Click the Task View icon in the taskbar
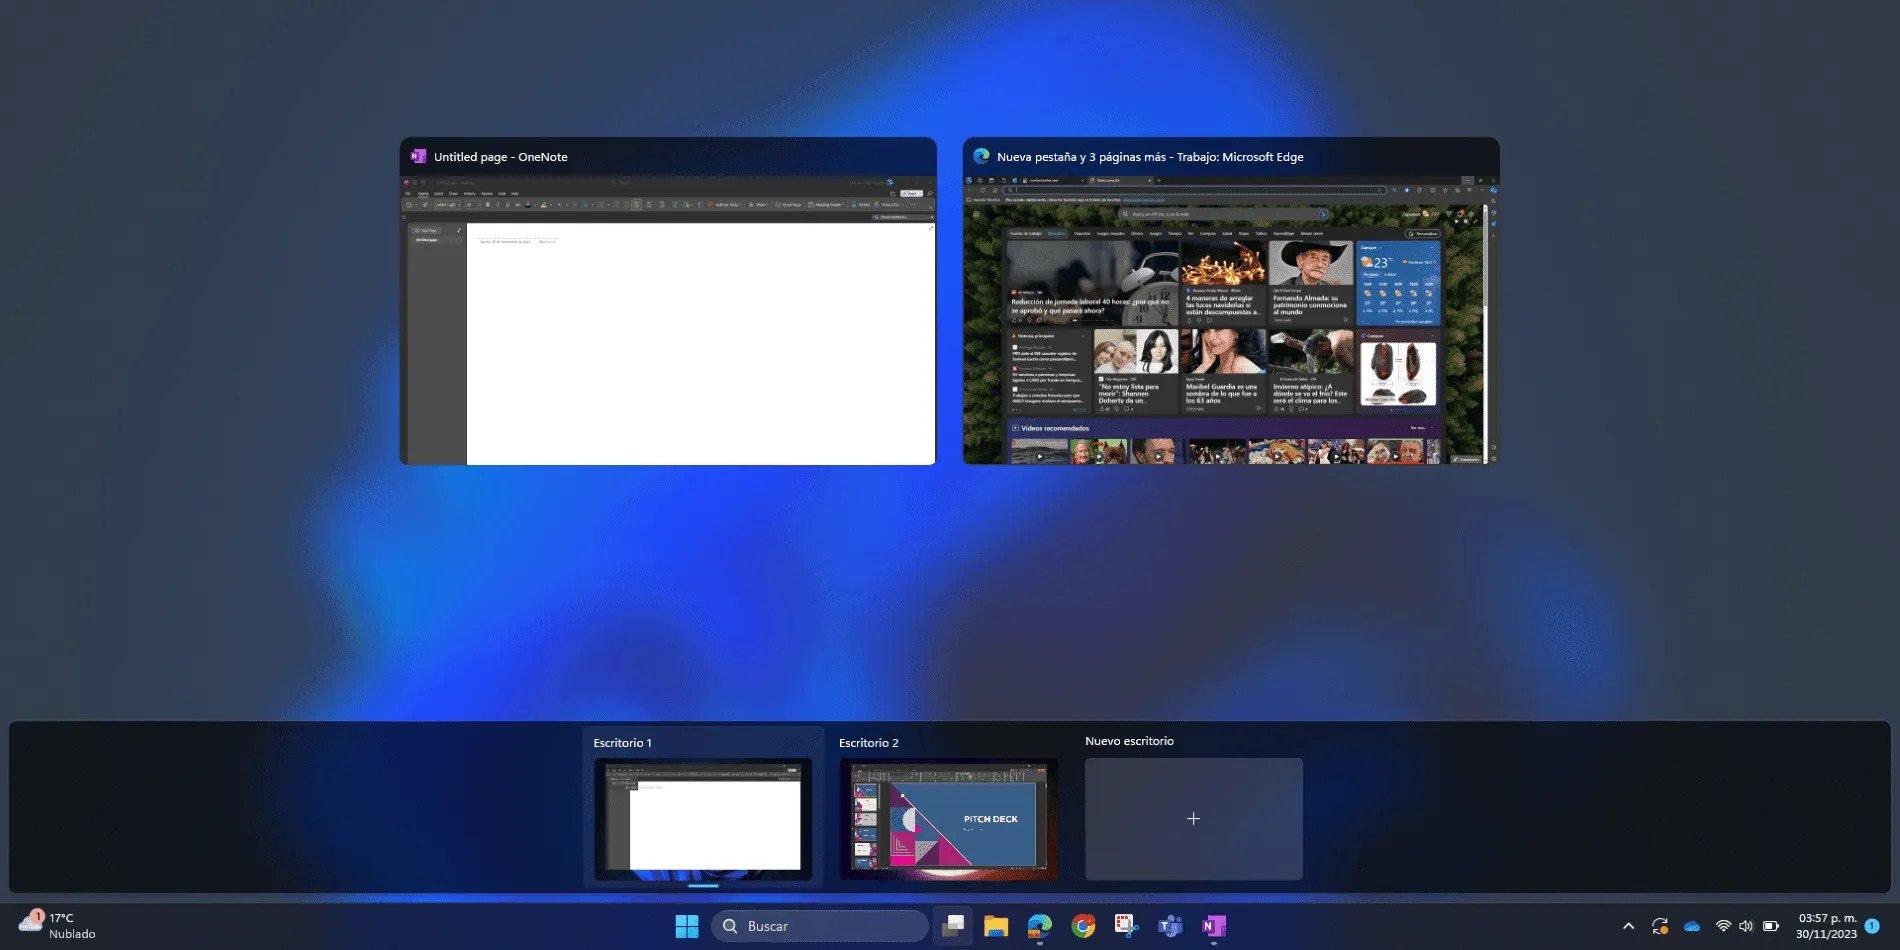 [x=953, y=926]
